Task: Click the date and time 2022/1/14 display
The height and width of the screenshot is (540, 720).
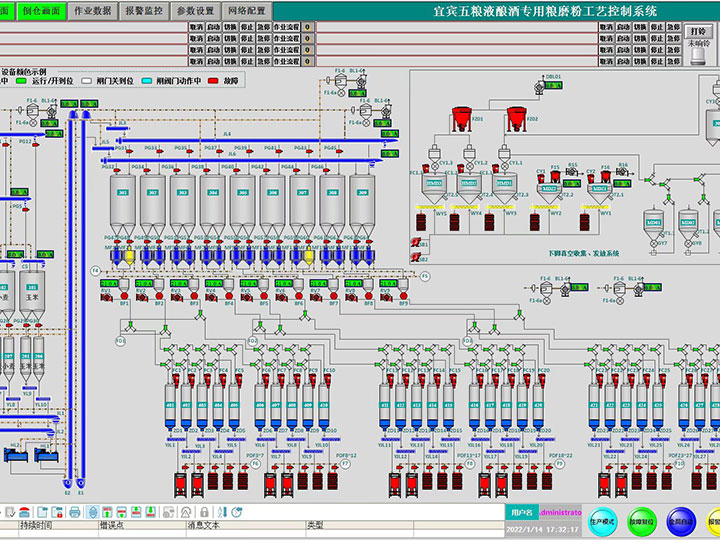Action: click(542, 529)
